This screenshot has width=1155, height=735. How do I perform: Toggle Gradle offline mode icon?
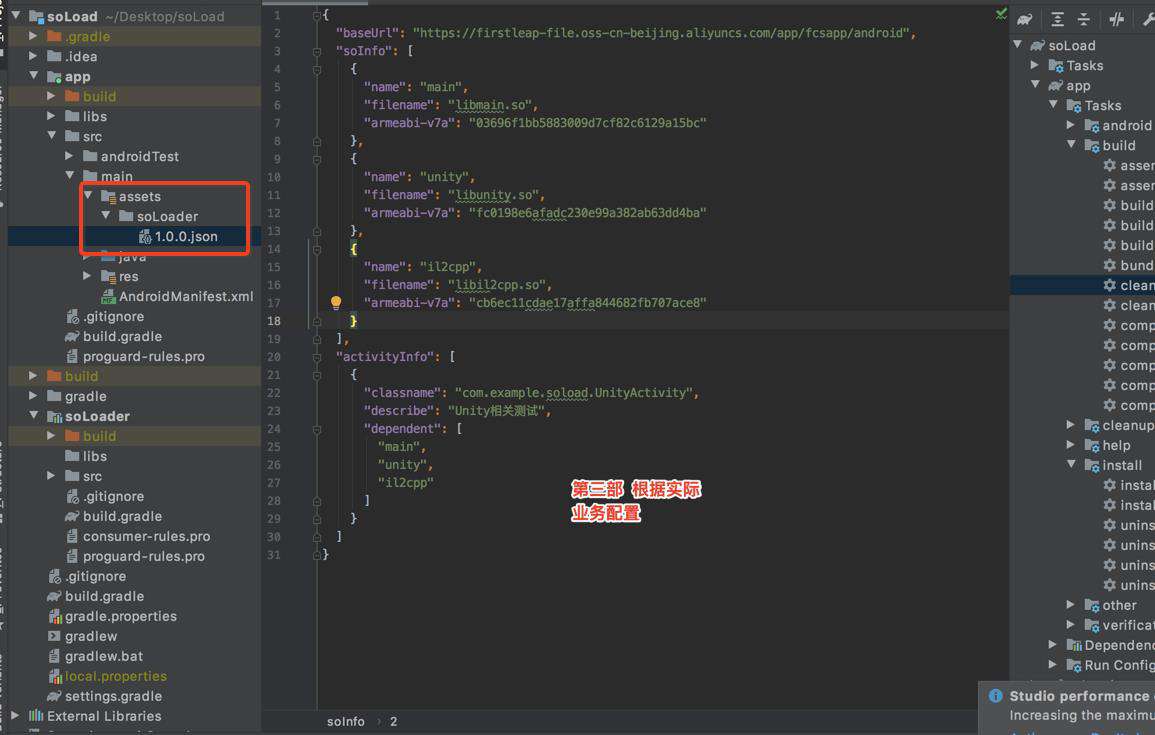pos(1117,20)
